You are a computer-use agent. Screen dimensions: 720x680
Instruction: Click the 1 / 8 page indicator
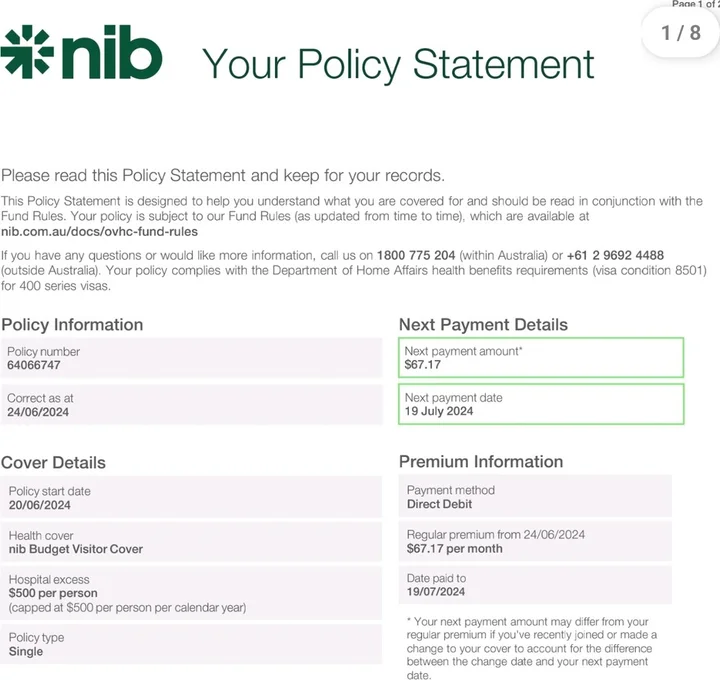681,33
